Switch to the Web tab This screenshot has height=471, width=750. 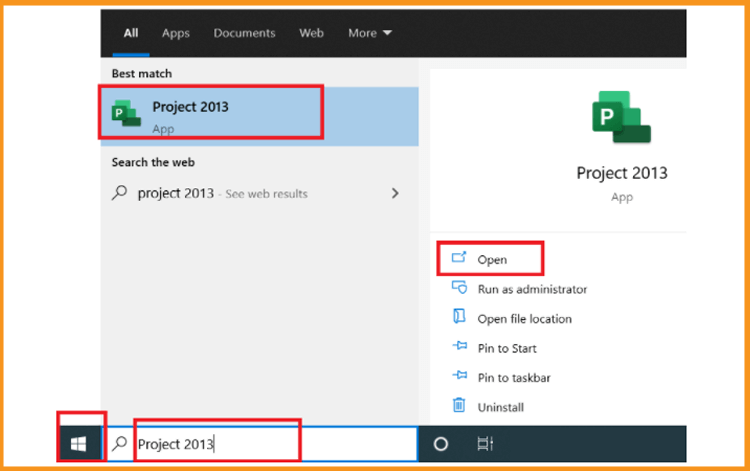(311, 33)
